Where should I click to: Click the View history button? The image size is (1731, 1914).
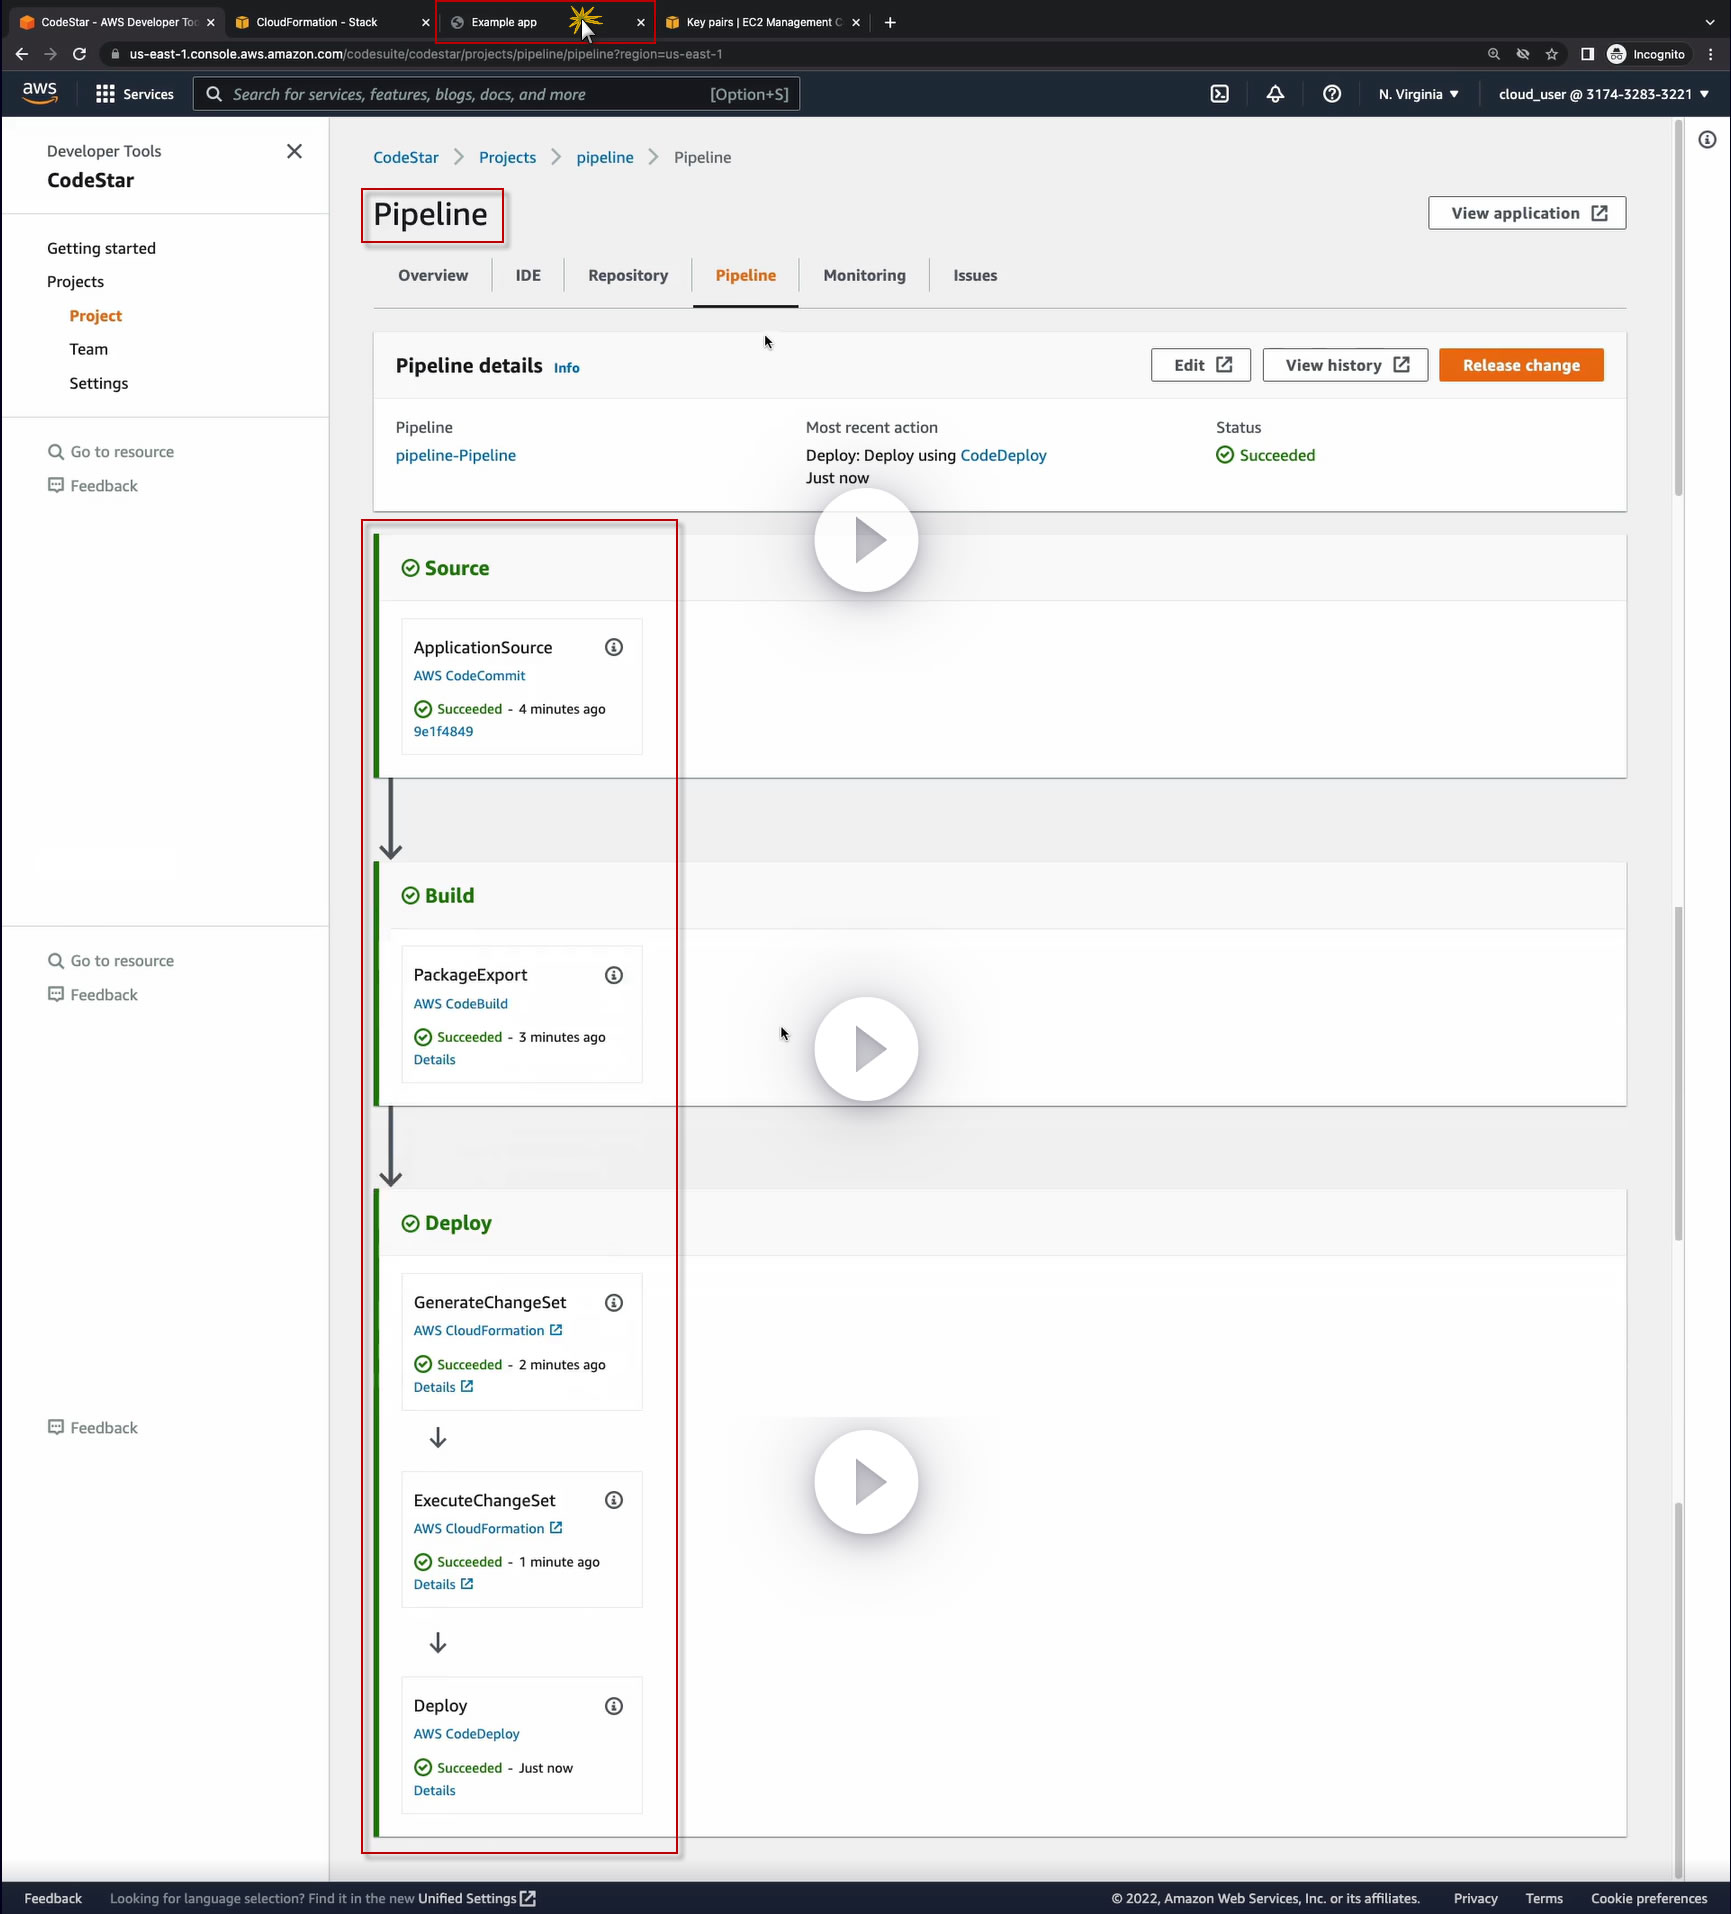(x=1346, y=365)
